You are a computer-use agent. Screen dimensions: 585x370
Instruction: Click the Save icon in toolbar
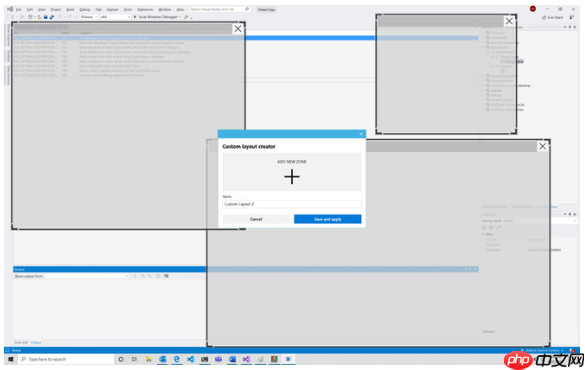[x=46, y=17]
